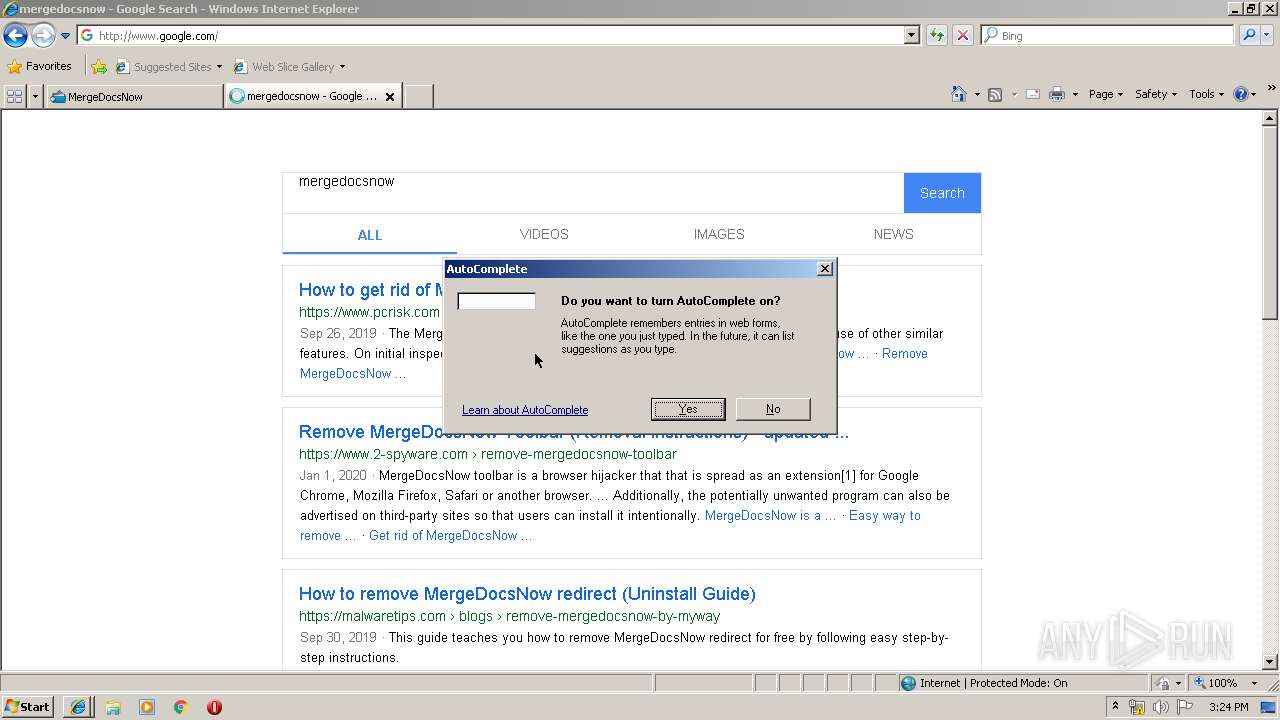Image resolution: width=1280 pixels, height=720 pixels.
Task: Click No in AutoComplete dialog
Action: (773, 409)
